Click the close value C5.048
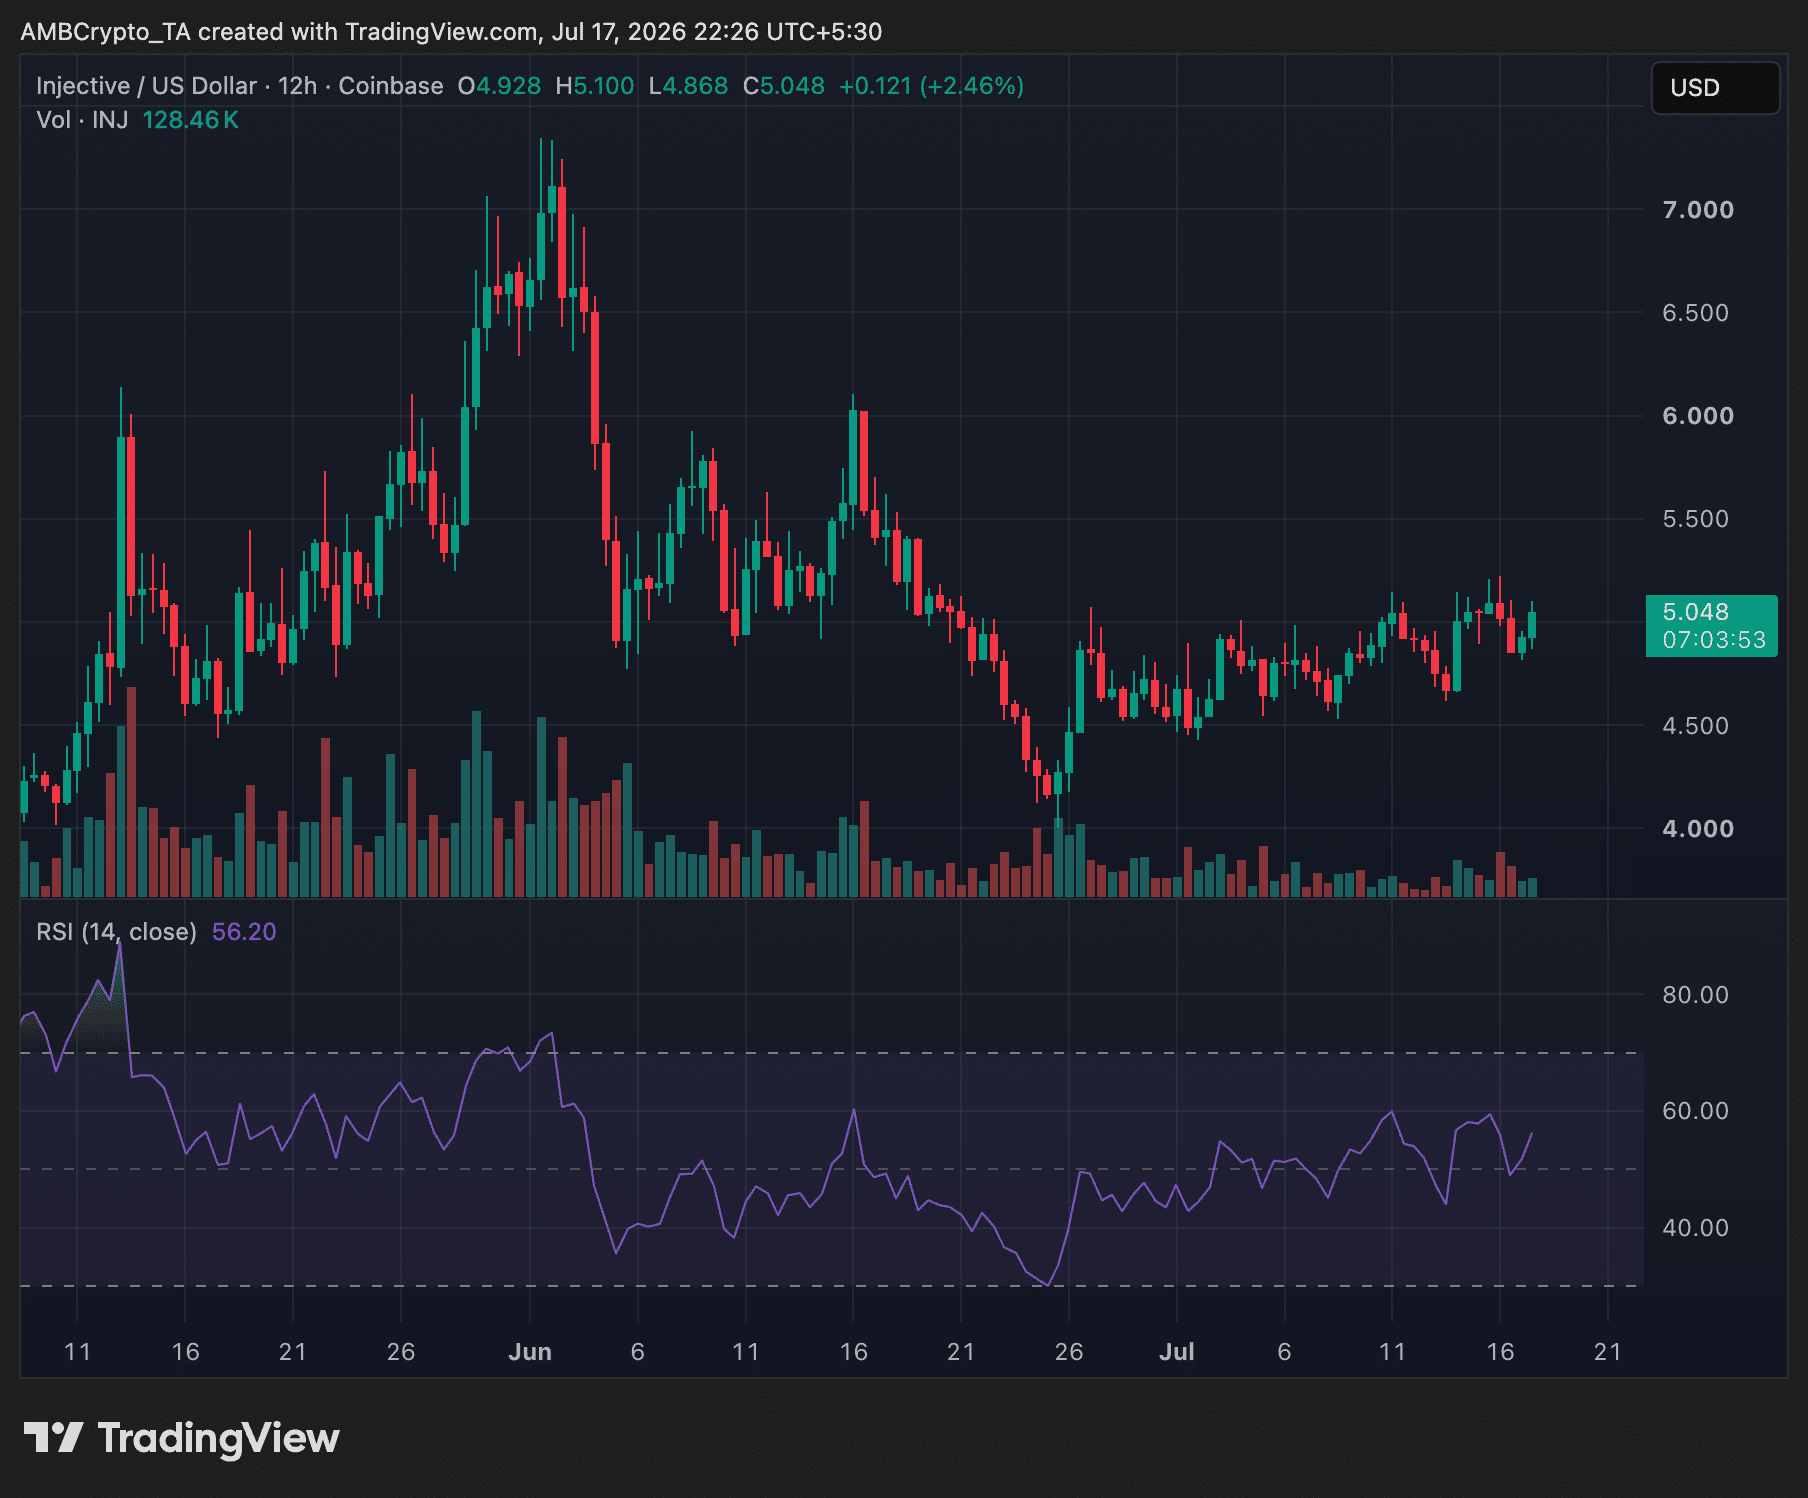The width and height of the screenshot is (1808, 1498). pyautogui.click(x=784, y=86)
